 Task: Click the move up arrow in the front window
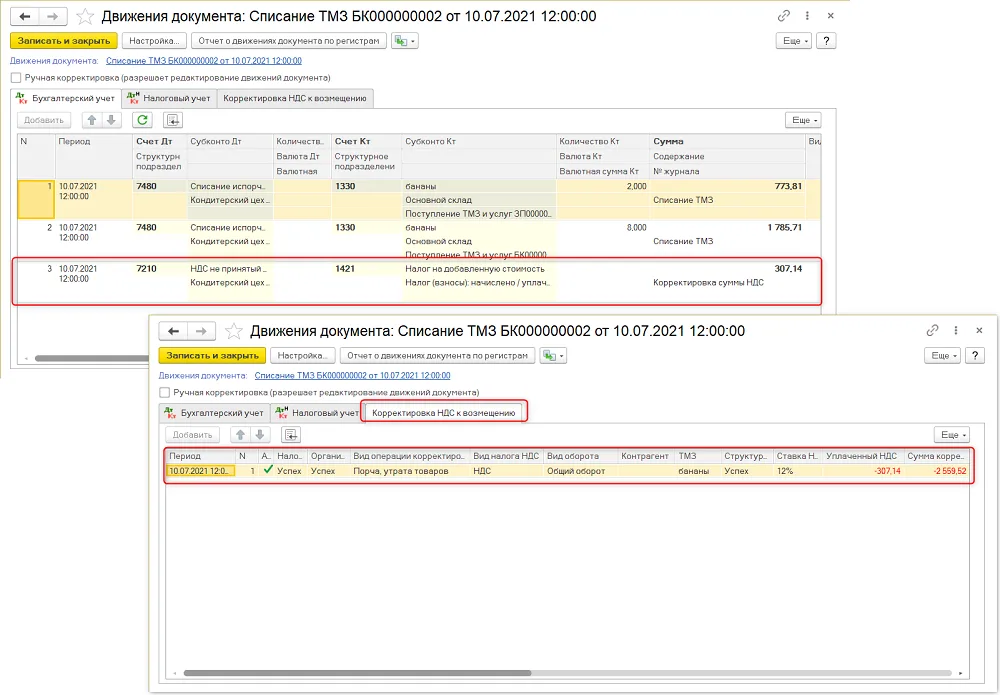(x=240, y=435)
